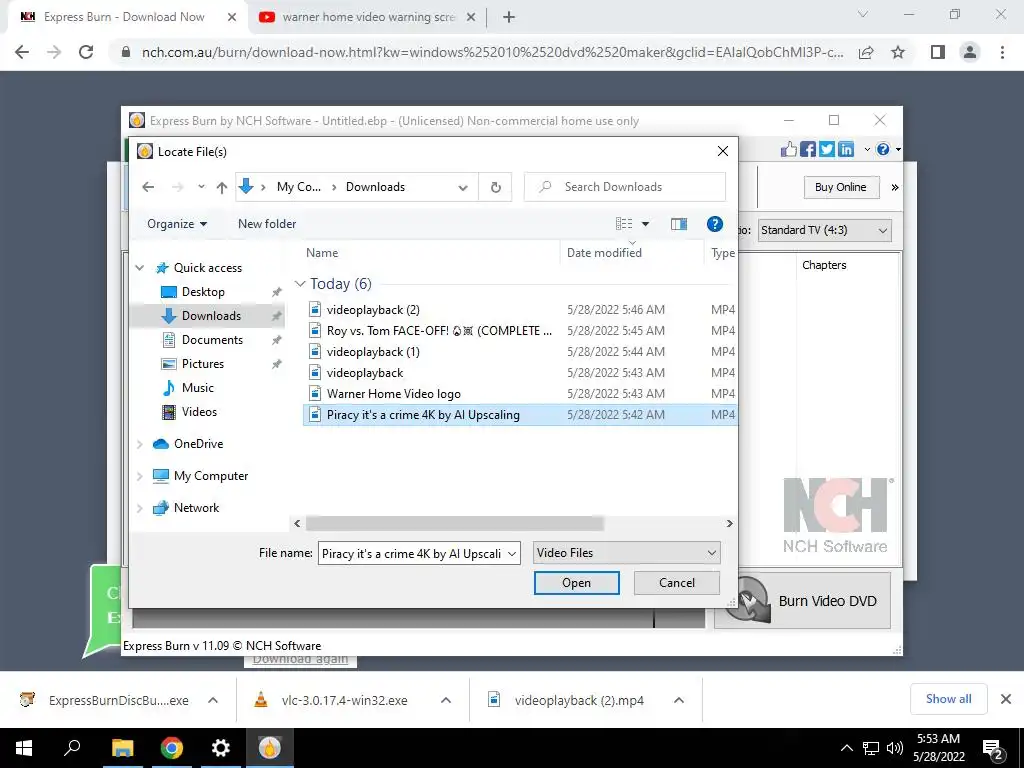
Task: Open the recent locations dropdown arrow
Action: coord(201,187)
